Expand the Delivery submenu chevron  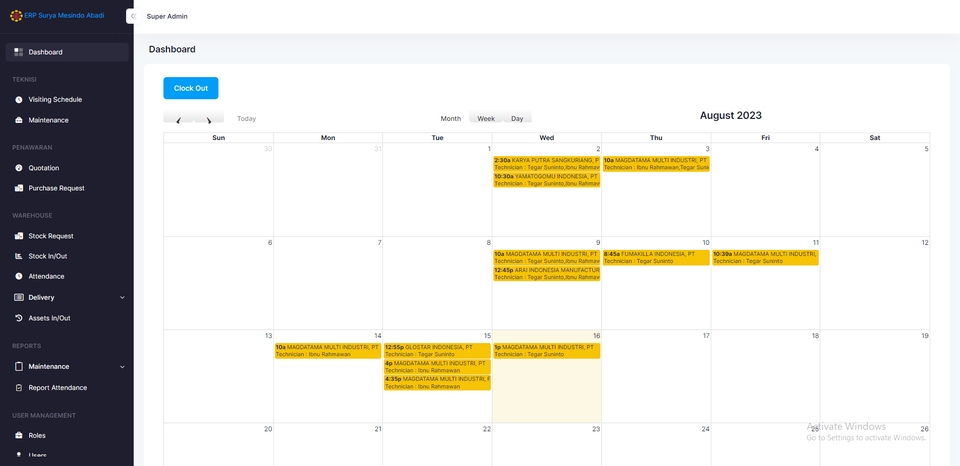coord(122,298)
